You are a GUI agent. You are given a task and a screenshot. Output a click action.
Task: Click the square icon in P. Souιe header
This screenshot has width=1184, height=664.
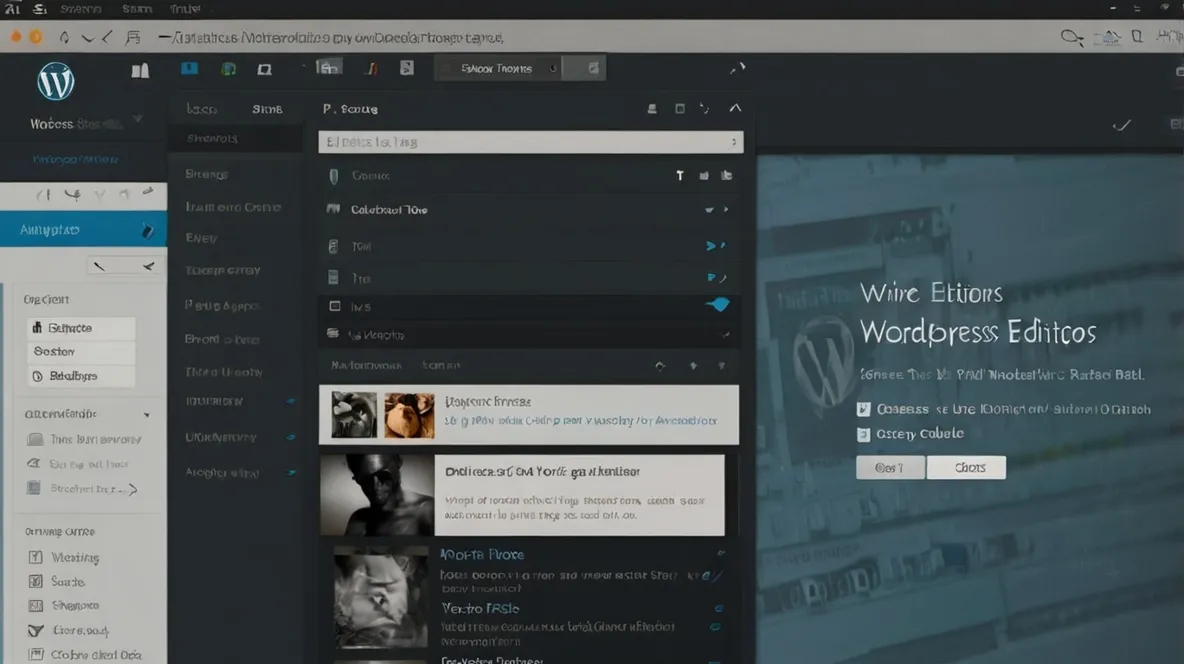point(680,109)
